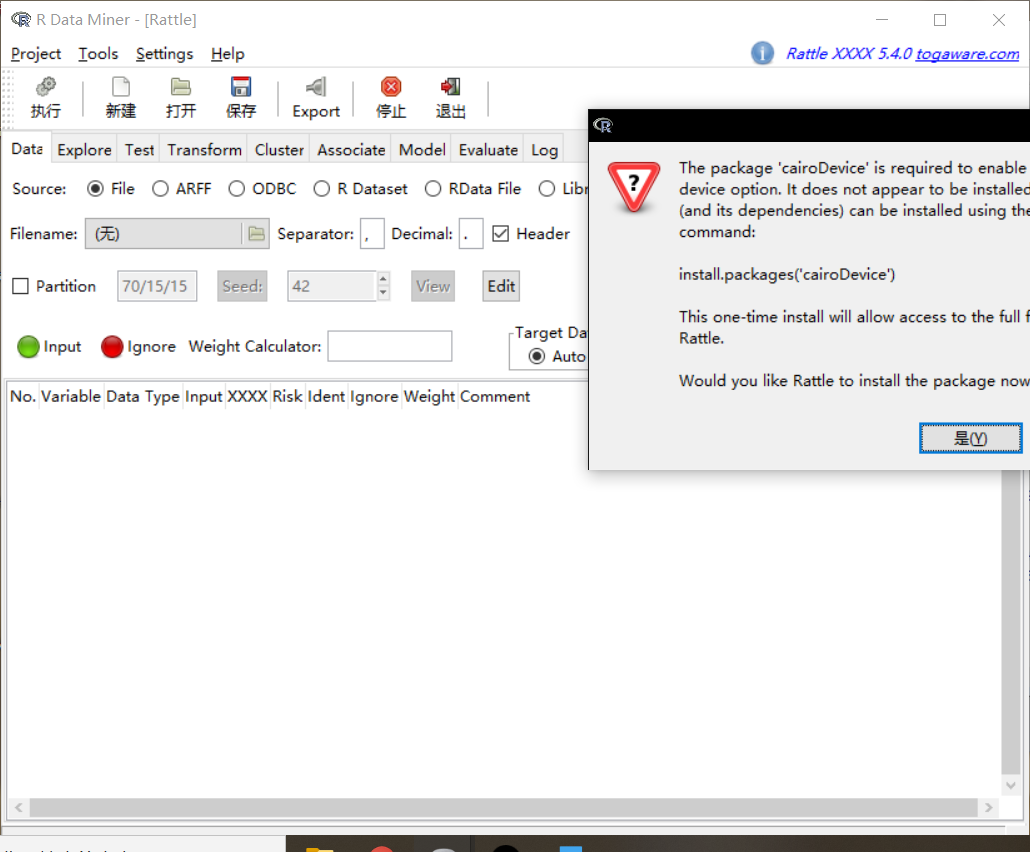The image size is (1030, 852).
Task: Switch to the Explore tab
Action: (84, 150)
